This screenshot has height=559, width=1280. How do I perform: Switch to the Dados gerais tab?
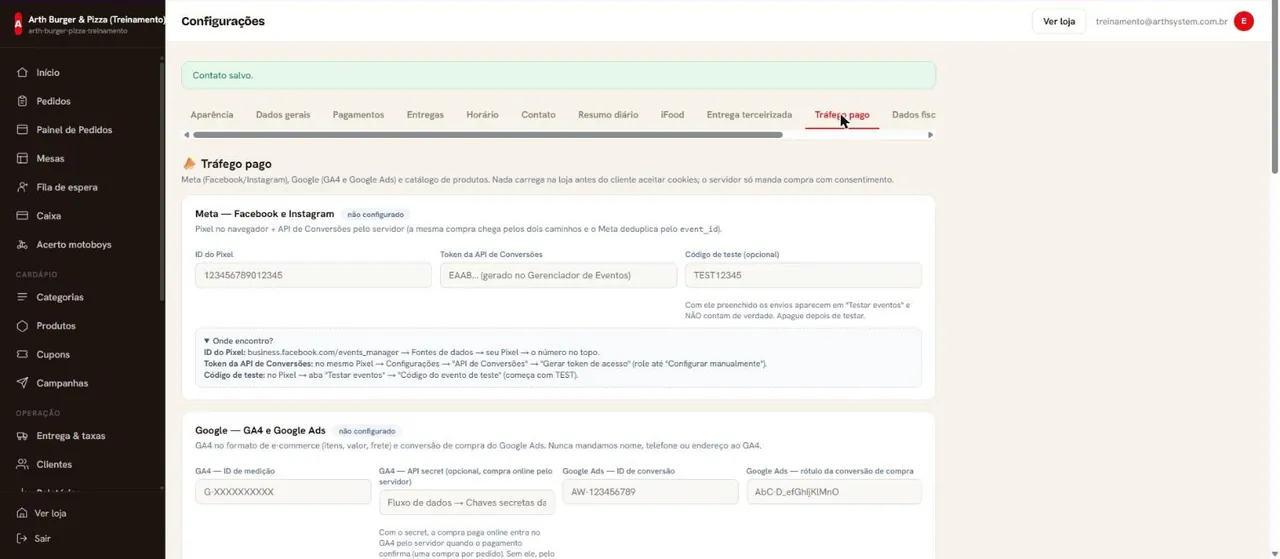click(x=283, y=115)
